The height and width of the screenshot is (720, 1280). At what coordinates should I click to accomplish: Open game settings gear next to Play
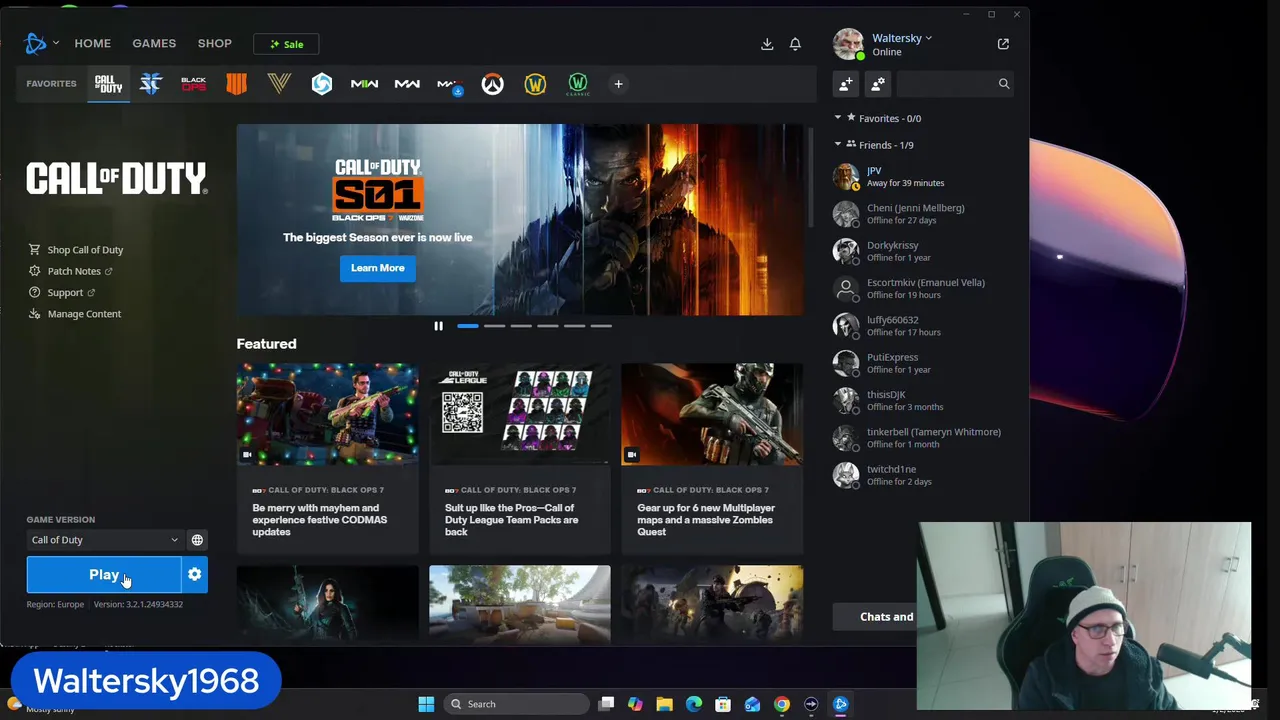point(195,575)
